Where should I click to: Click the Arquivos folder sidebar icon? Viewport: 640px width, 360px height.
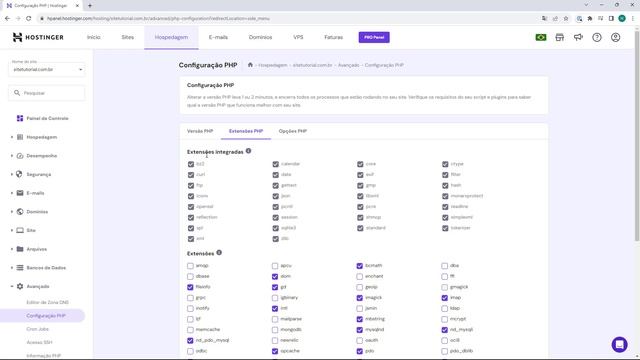point(20,249)
